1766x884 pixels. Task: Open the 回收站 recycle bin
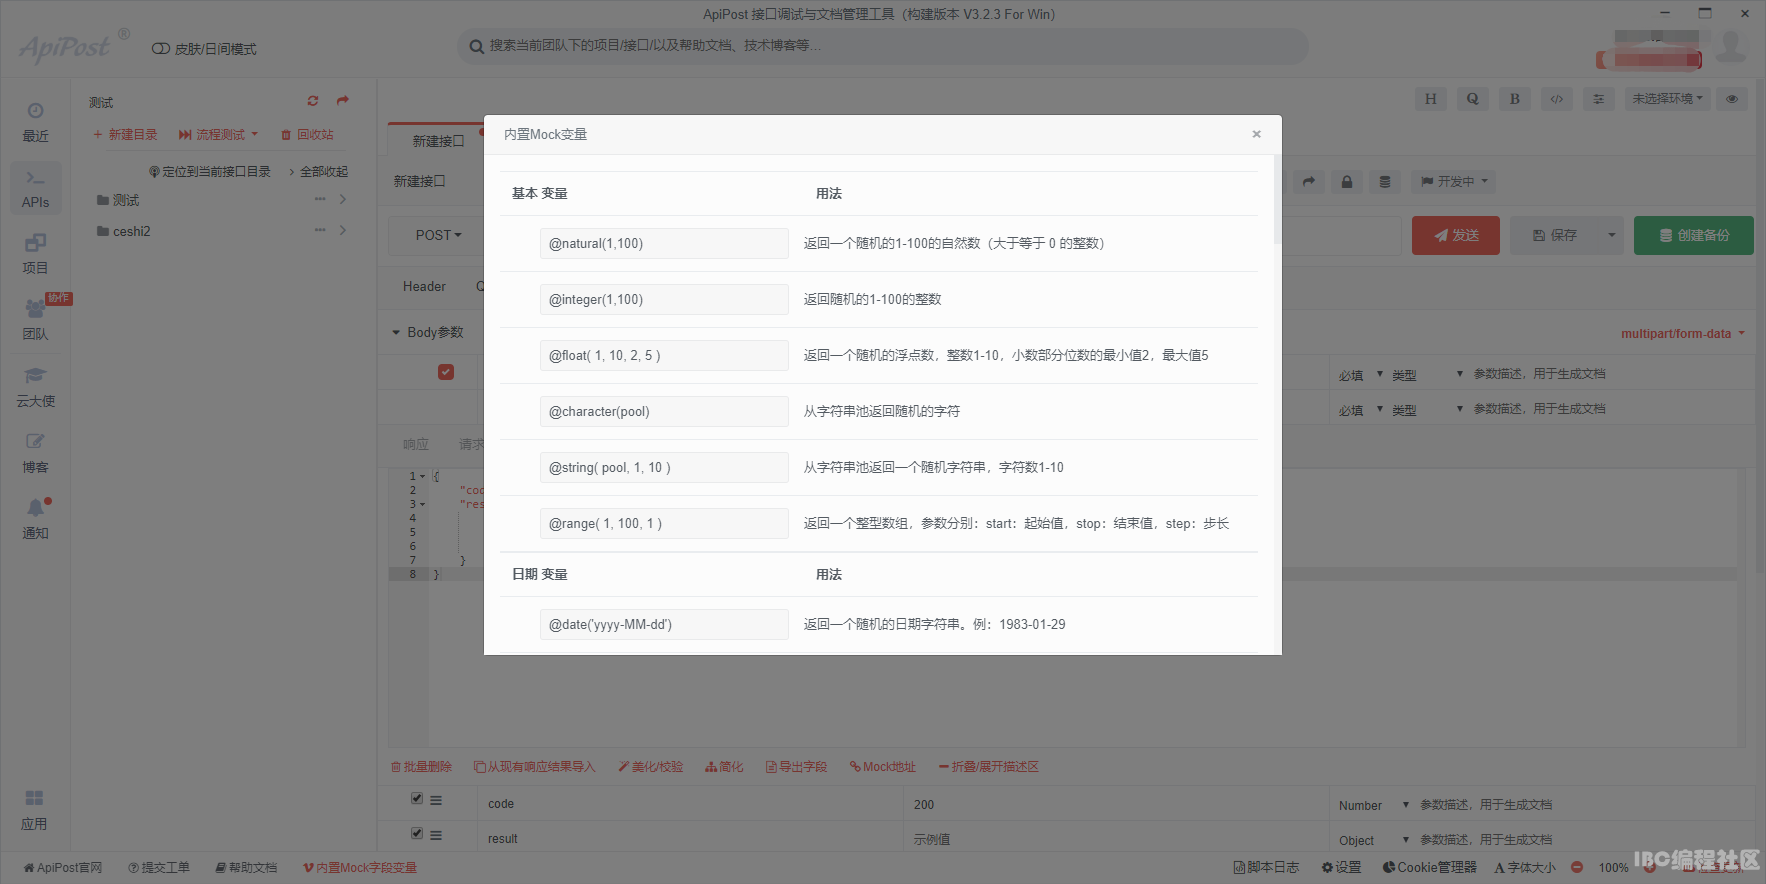click(307, 134)
